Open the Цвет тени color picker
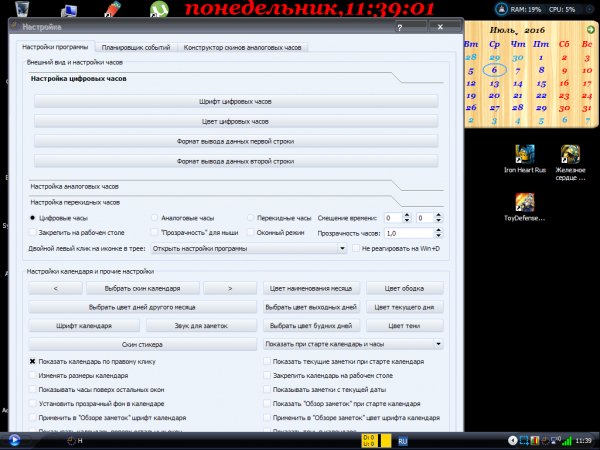 point(404,326)
